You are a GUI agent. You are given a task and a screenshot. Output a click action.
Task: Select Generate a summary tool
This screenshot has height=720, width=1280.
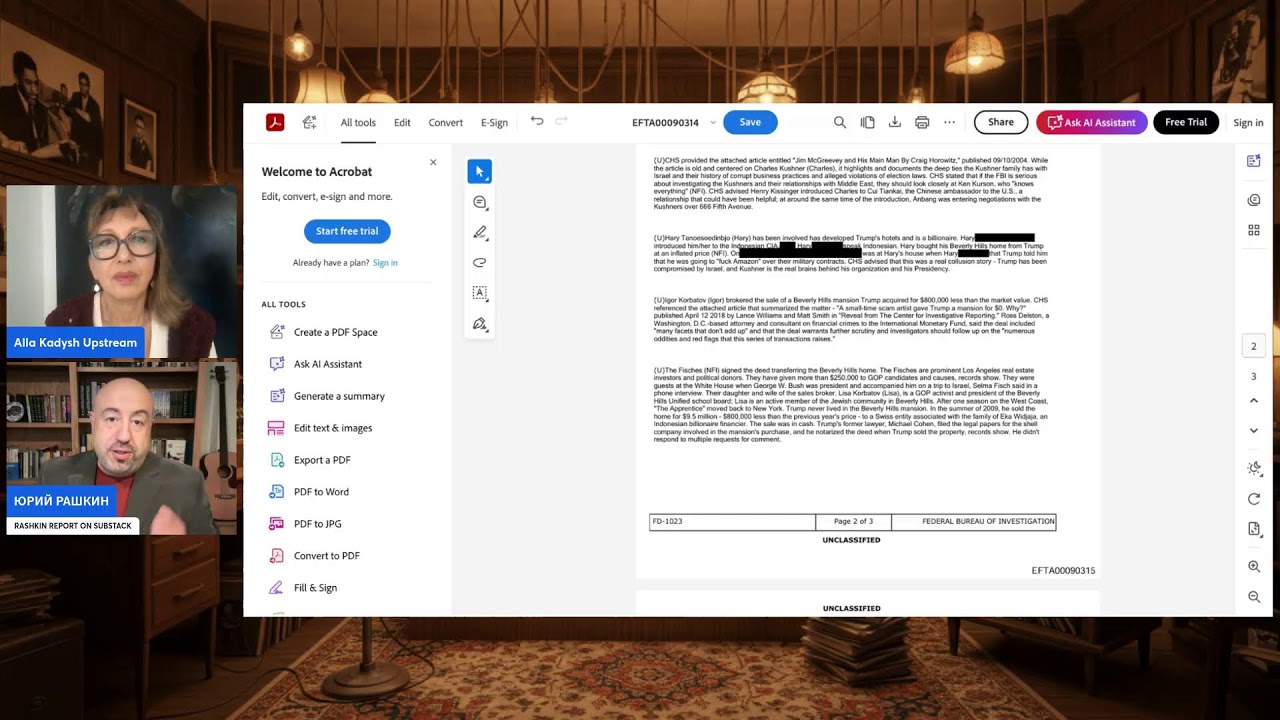[x=339, y=396]
